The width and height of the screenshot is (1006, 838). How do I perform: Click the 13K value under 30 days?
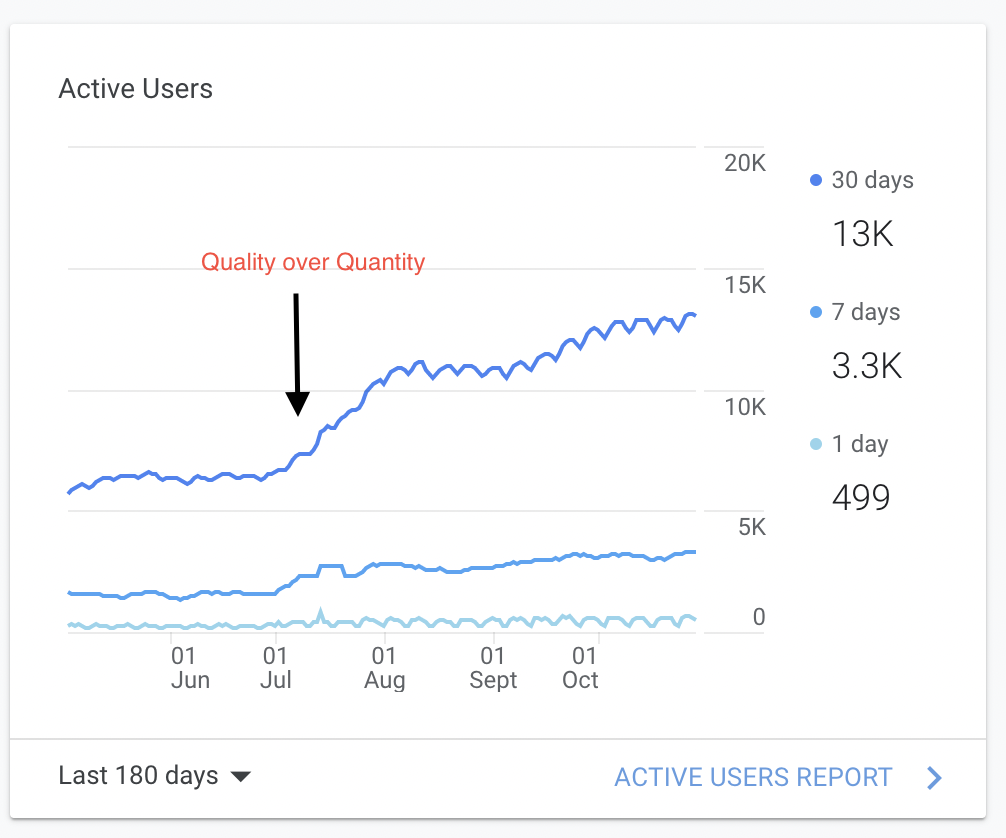862,235
